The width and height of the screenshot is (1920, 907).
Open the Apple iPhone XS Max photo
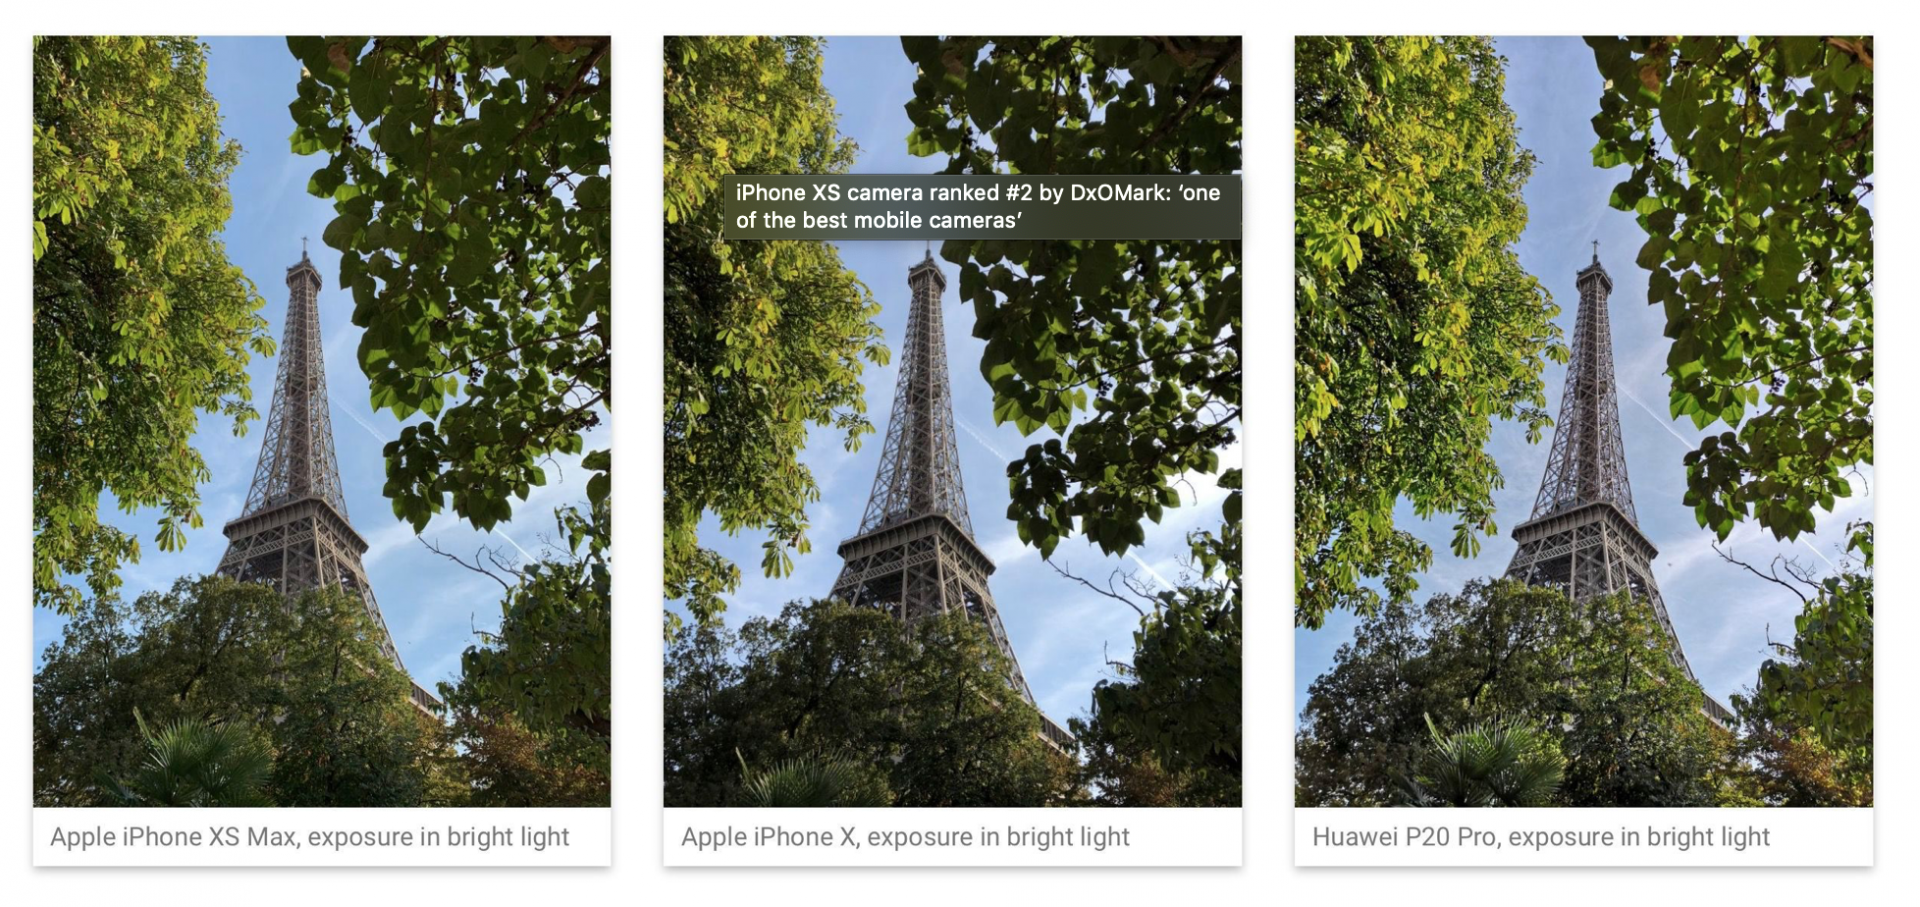tap(322, 421)
